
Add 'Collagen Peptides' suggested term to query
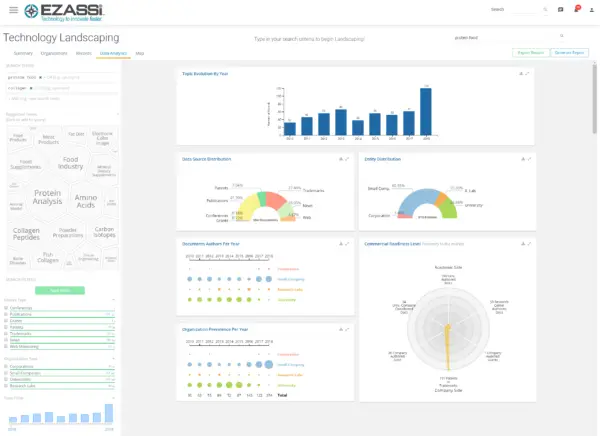pyautogui.click(x=26, y=234)
